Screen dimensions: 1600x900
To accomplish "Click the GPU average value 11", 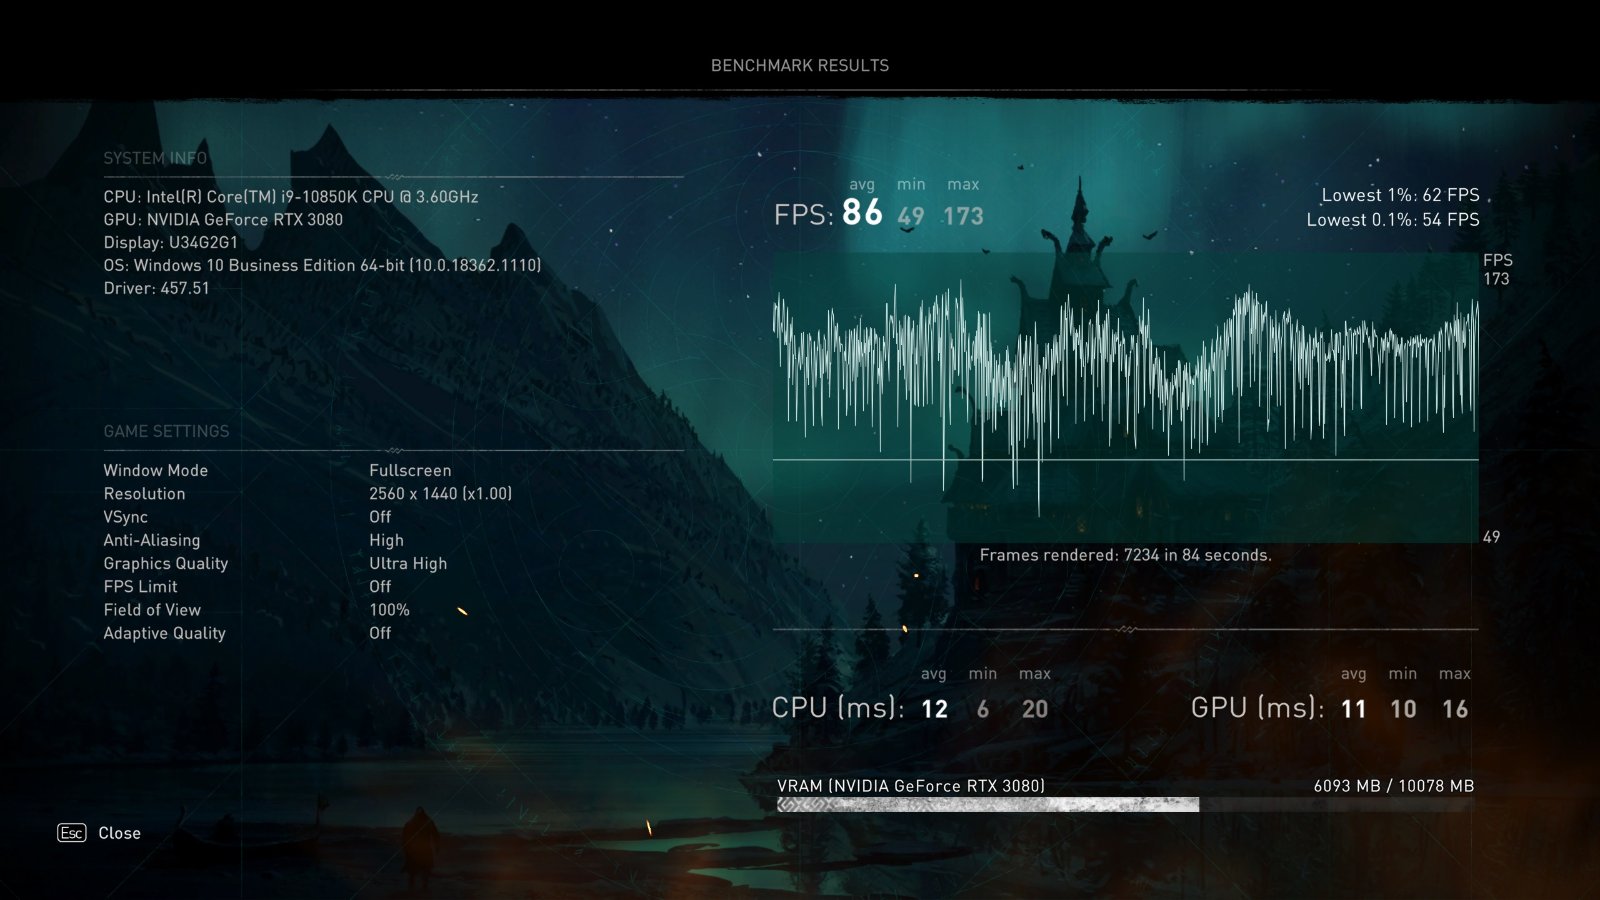I will click(x=1353, y=709).
